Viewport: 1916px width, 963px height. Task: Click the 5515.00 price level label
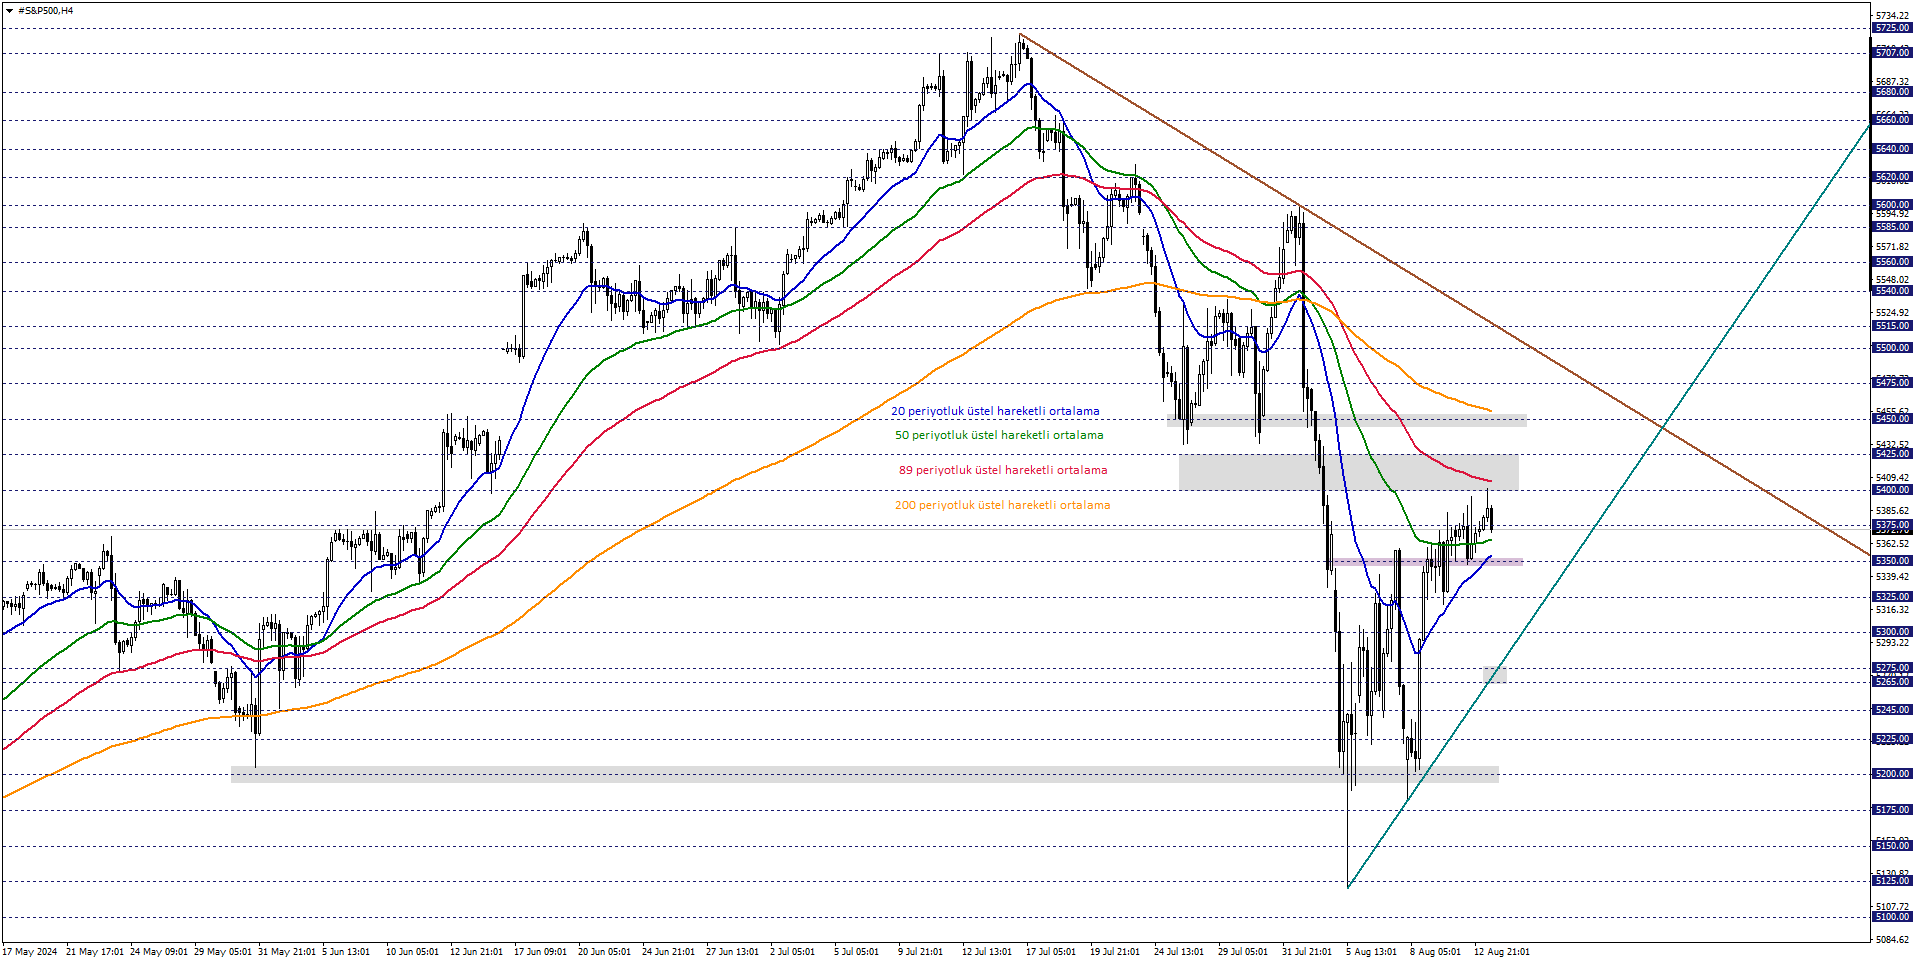point(1892,326)
